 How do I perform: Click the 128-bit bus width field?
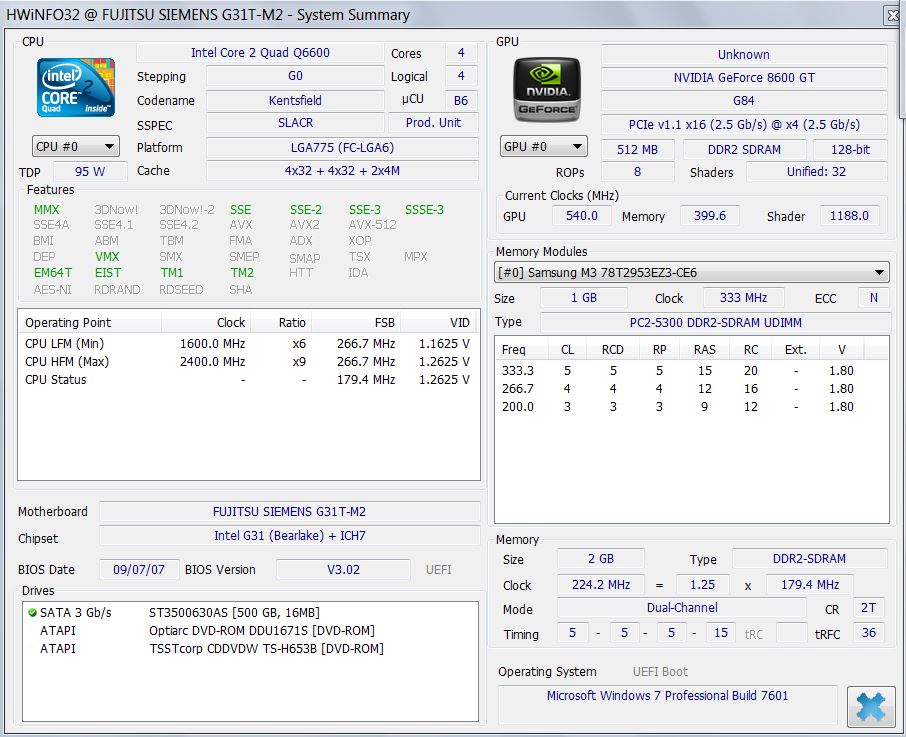point(850,149)
